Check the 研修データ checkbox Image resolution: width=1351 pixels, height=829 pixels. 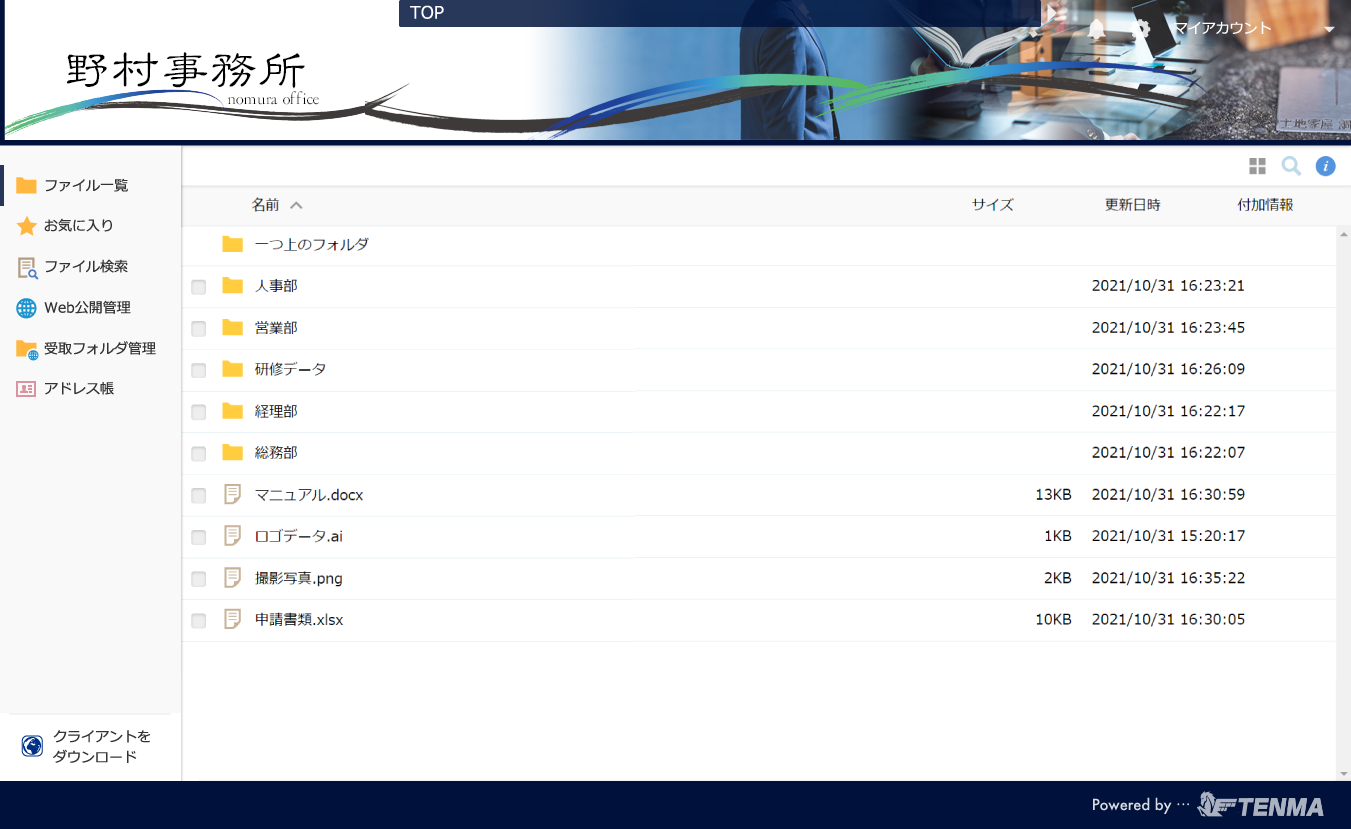[199, 371]
